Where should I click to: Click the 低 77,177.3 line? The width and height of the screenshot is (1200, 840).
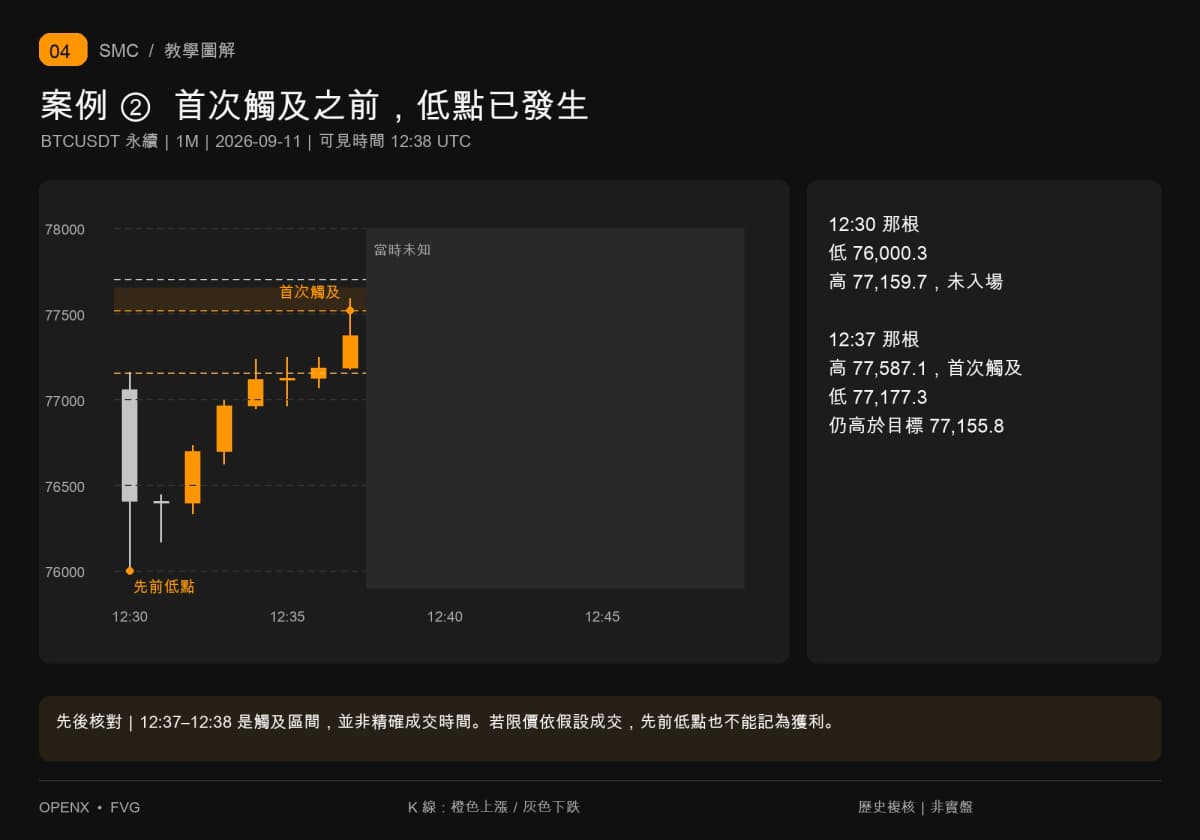pos(878,397)
